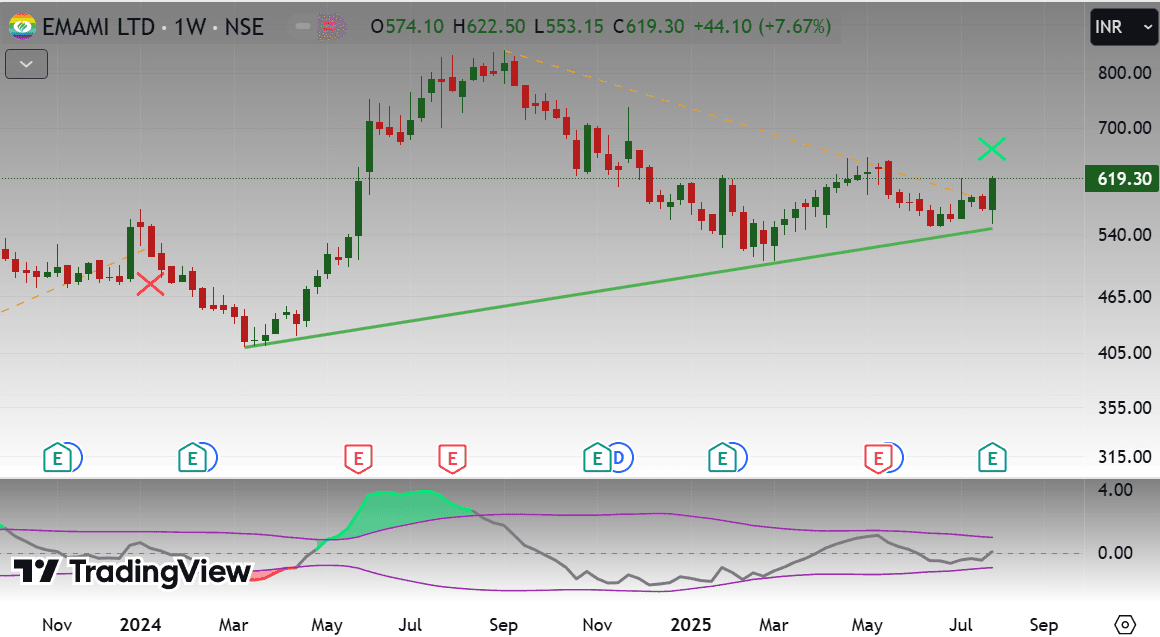
Task: Click the dotted pink wavy-lines icon in legend
Action: (x=331, y=27)
